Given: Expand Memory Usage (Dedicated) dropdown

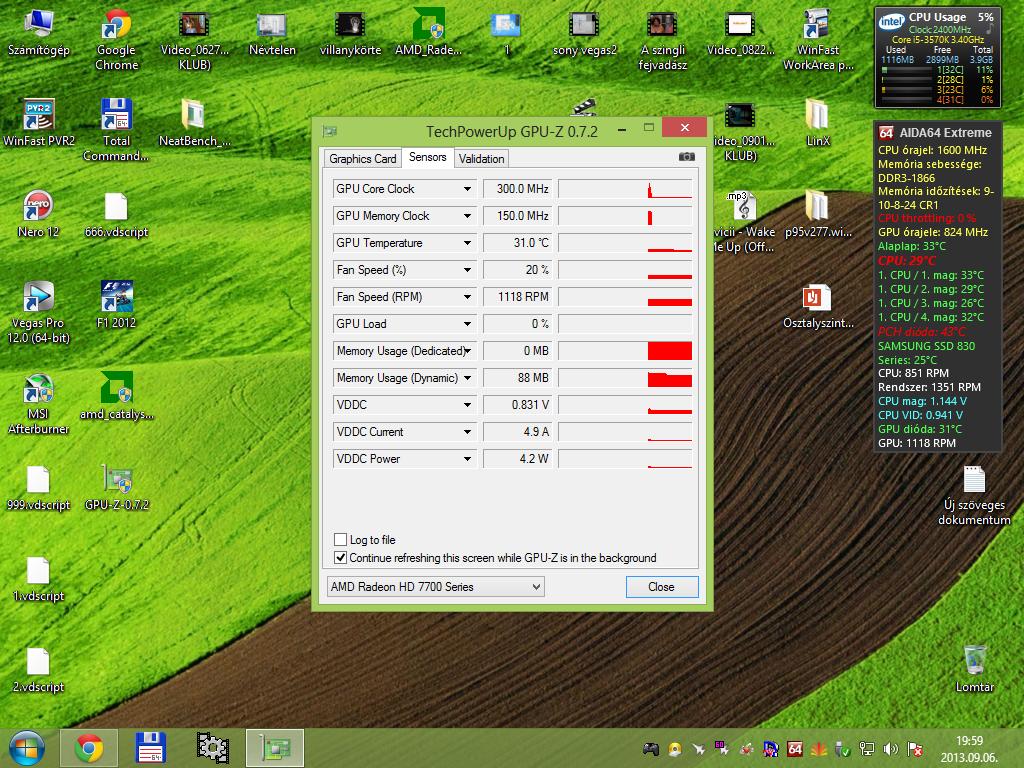Looking at the screenshot, I should (x=468, y=351).
